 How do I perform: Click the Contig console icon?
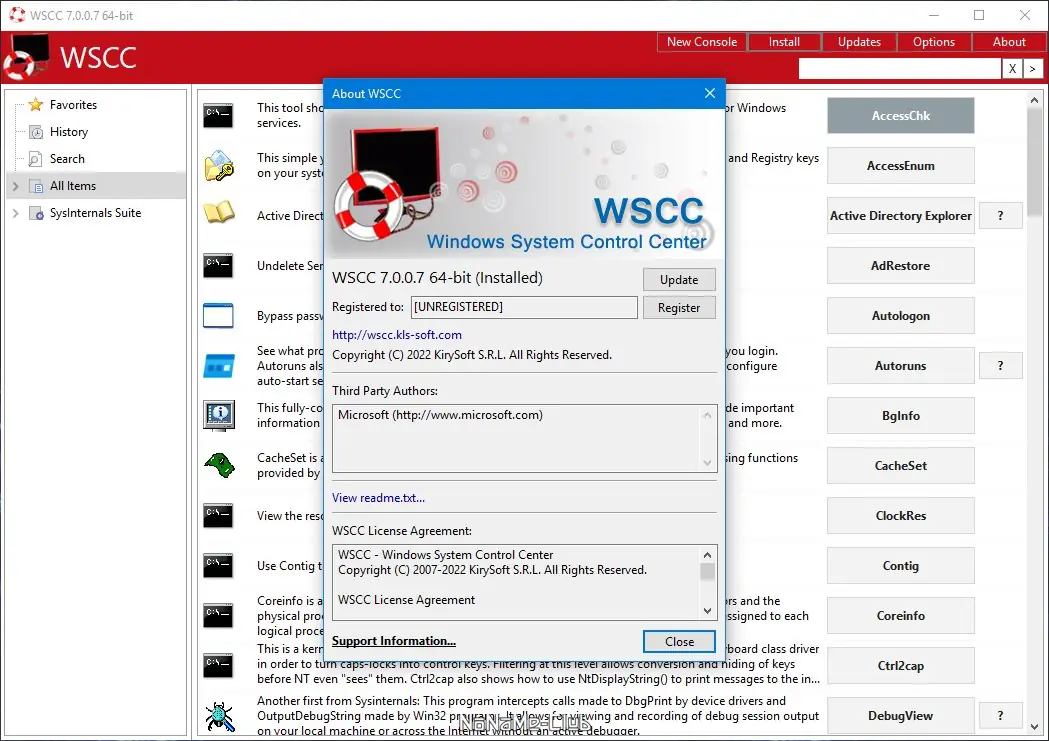click(x=218, y=566)
